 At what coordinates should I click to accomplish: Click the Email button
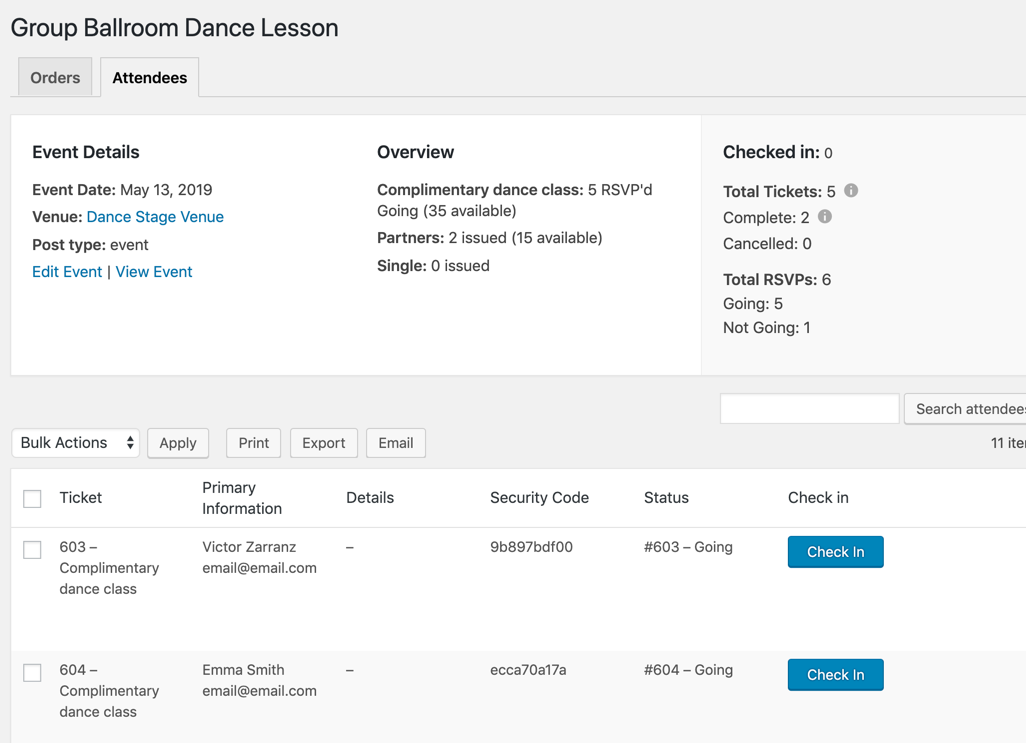395,443
